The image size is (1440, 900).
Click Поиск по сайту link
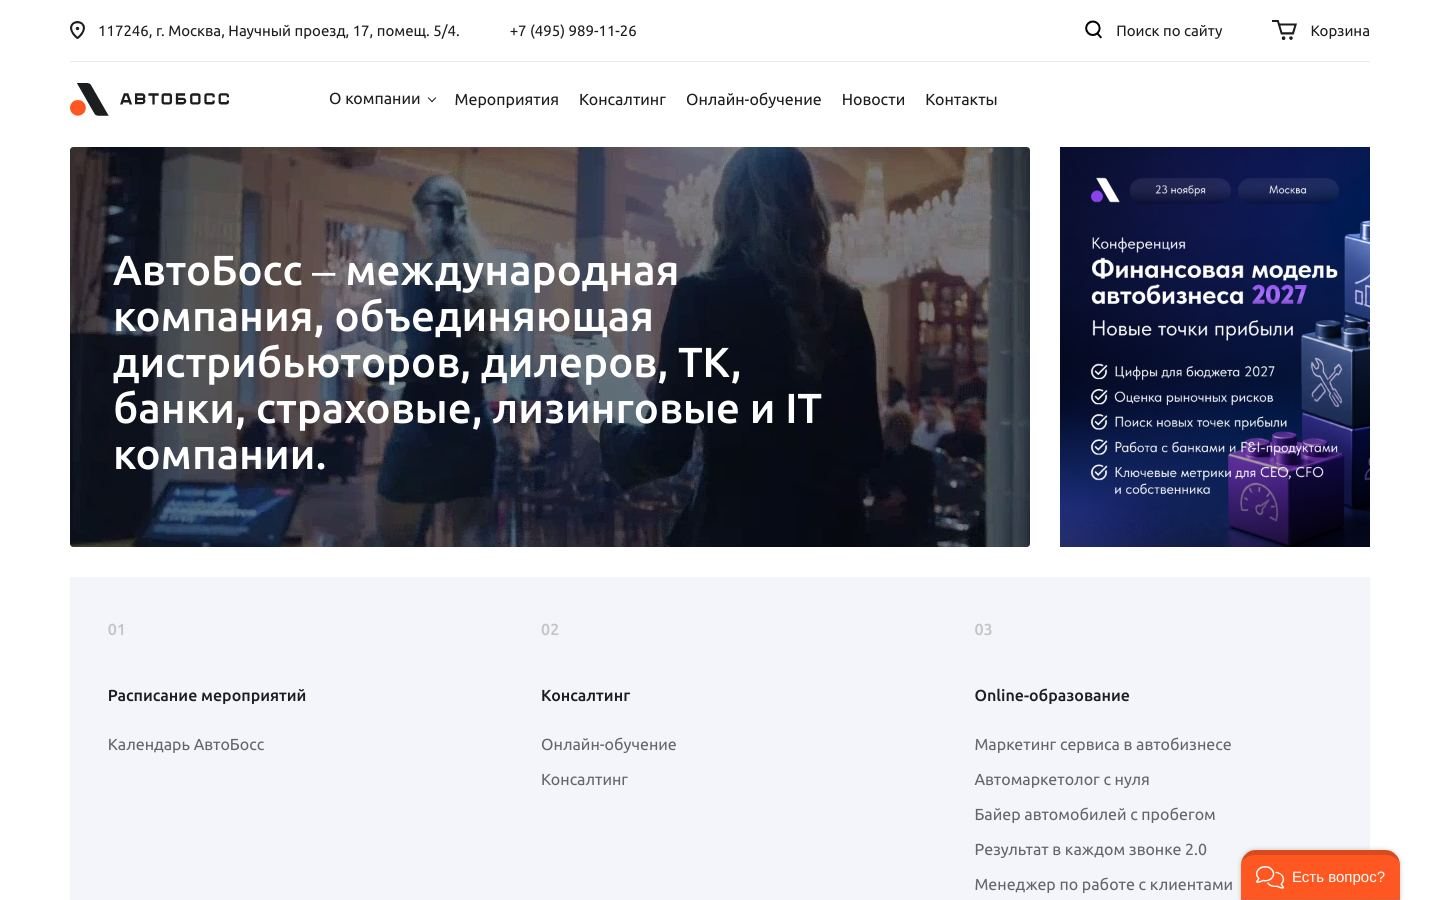point(1169,31)
